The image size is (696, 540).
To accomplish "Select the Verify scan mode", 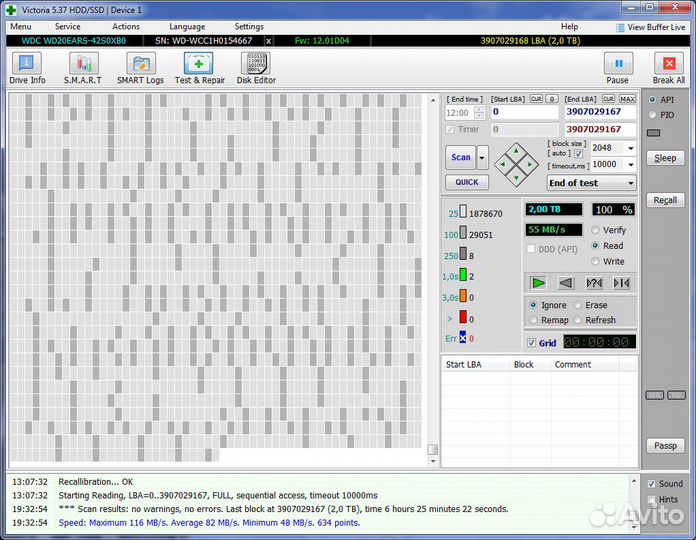I will pos(596,230).
